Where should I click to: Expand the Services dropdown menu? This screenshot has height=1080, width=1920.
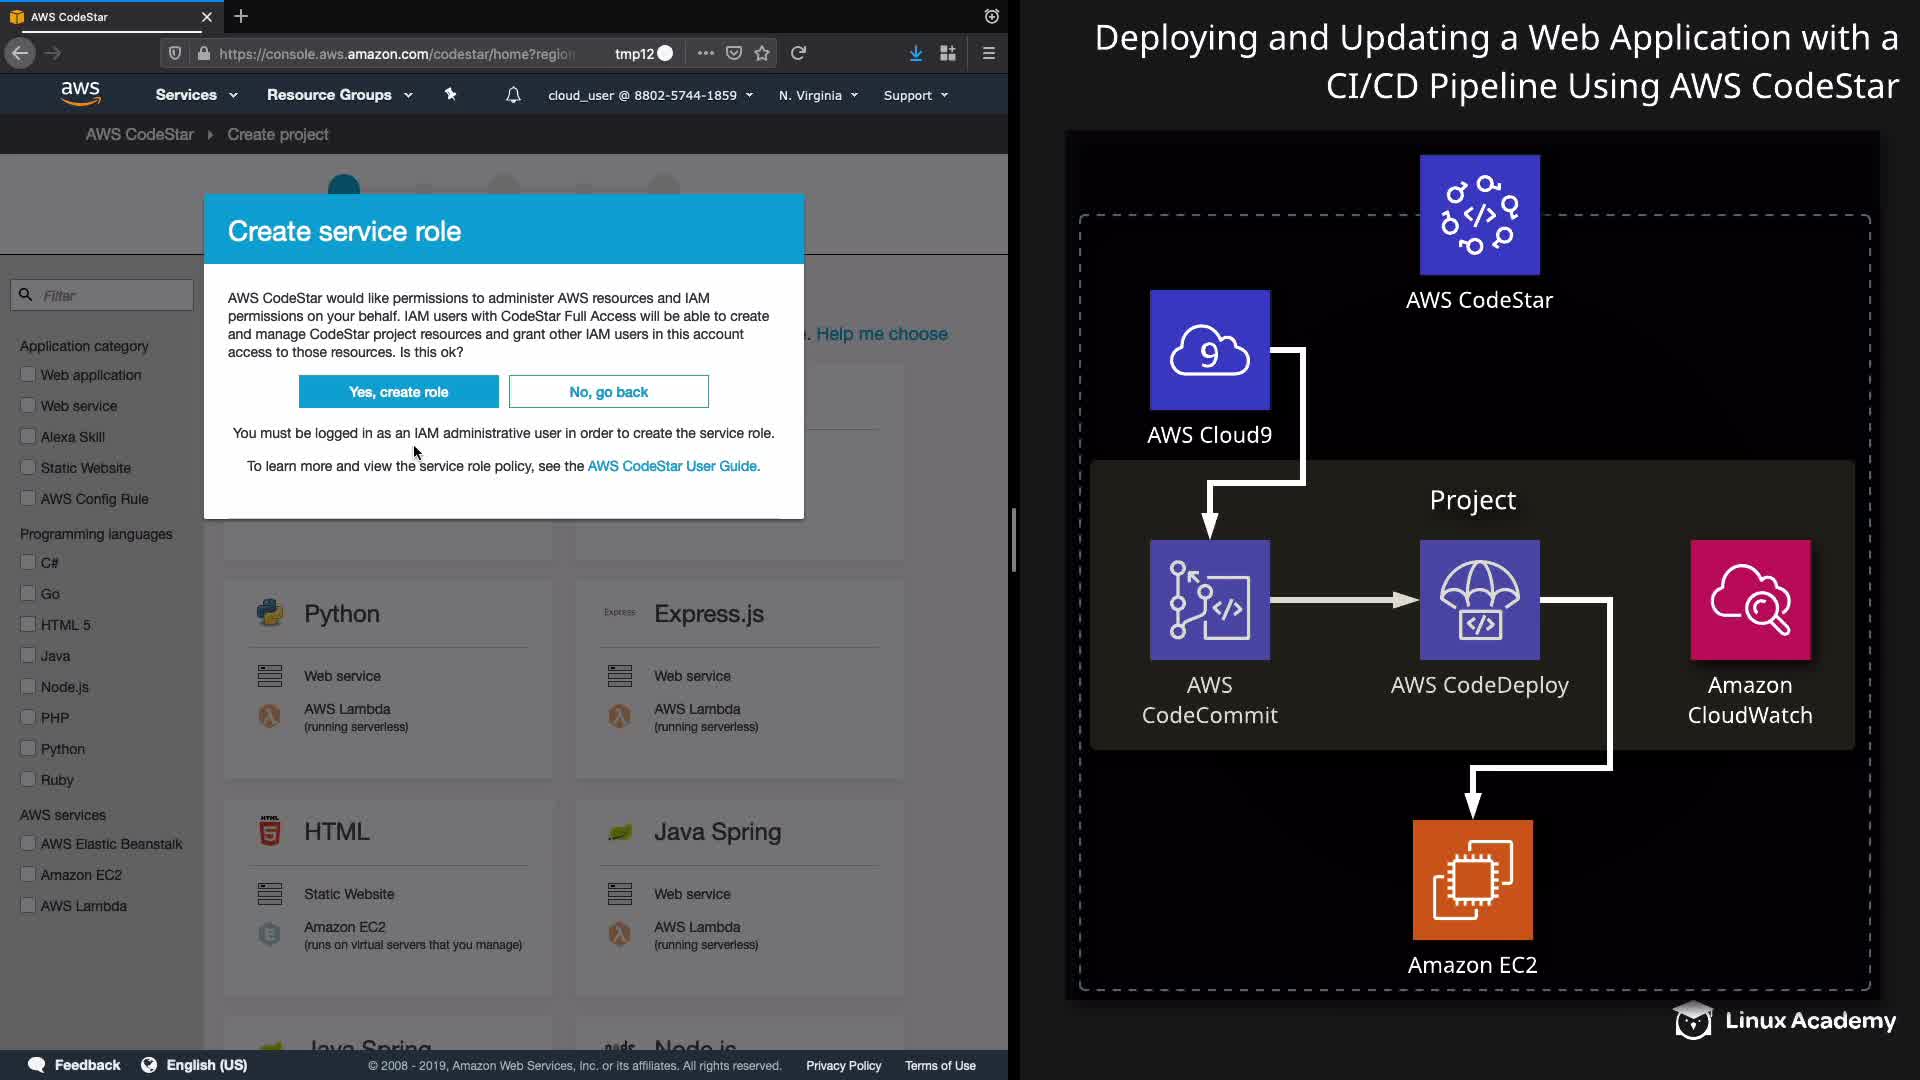pyautogui.click(x=196, y=95)
